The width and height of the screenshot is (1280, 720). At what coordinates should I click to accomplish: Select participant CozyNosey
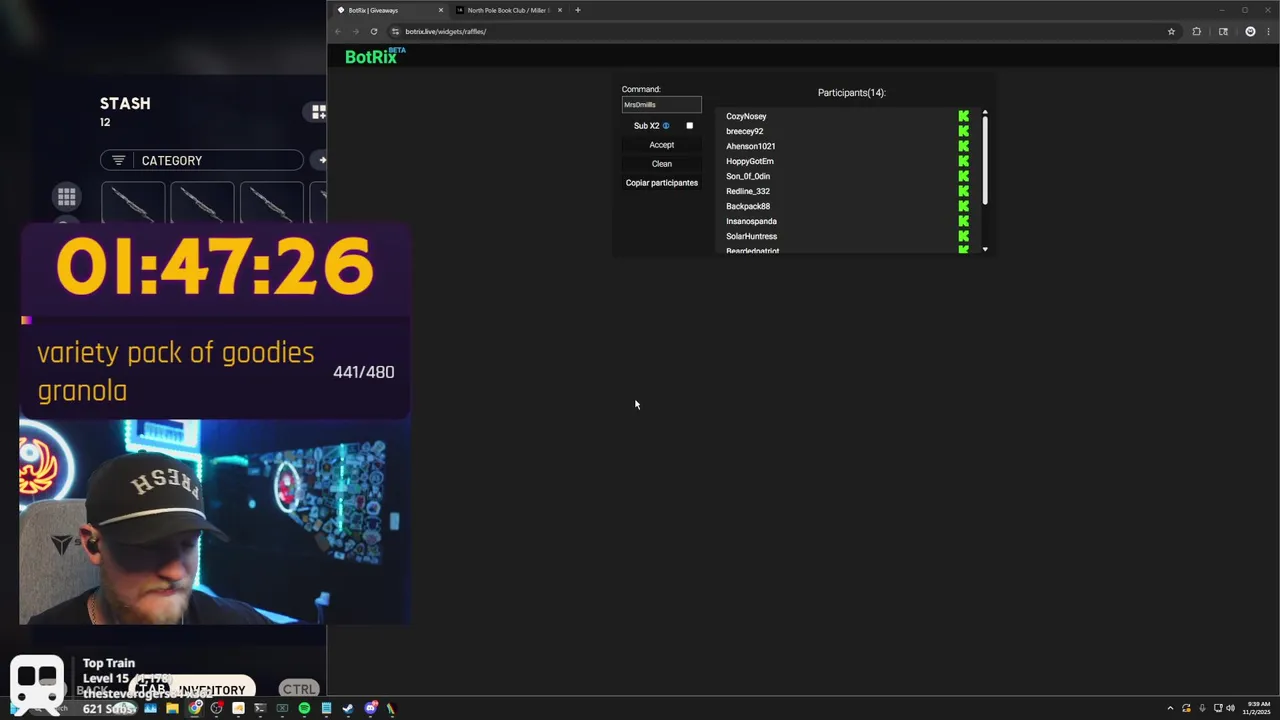pyautogui.click(x=746, y=116)
